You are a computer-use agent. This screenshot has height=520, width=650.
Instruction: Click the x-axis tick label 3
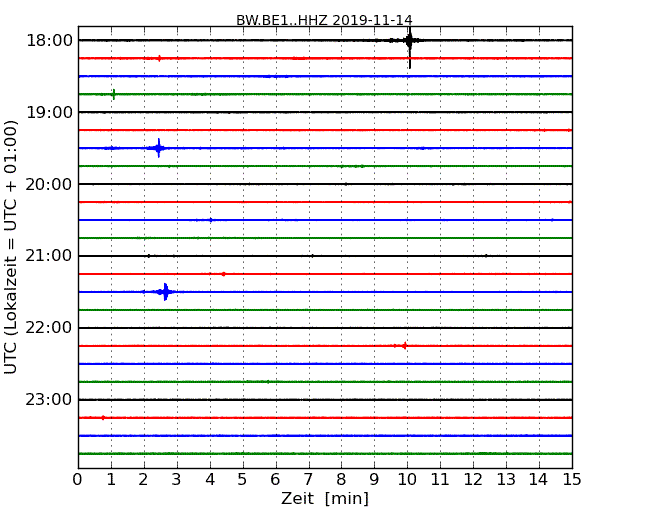coord(177,480)
